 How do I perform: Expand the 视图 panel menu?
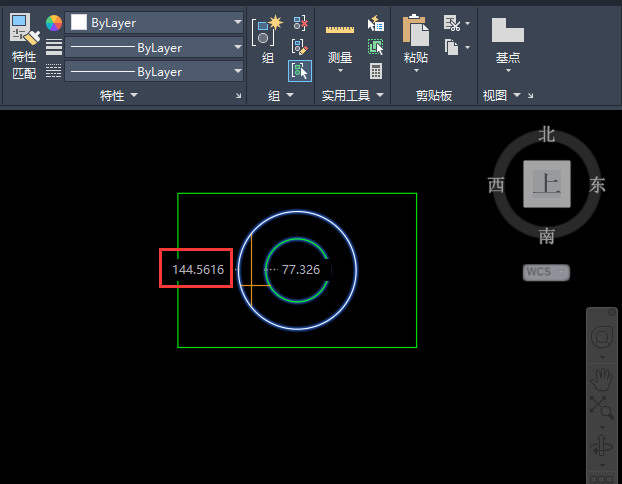pos(501,96)
